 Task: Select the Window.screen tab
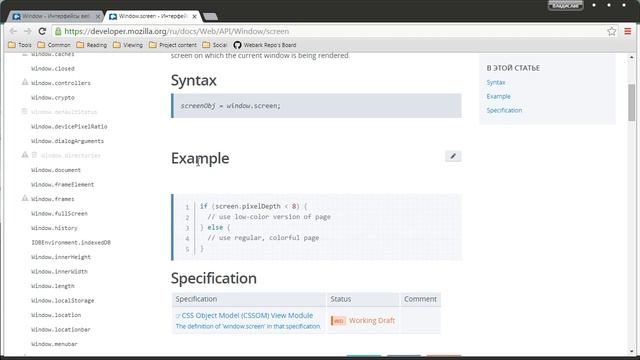coord(153,16)
